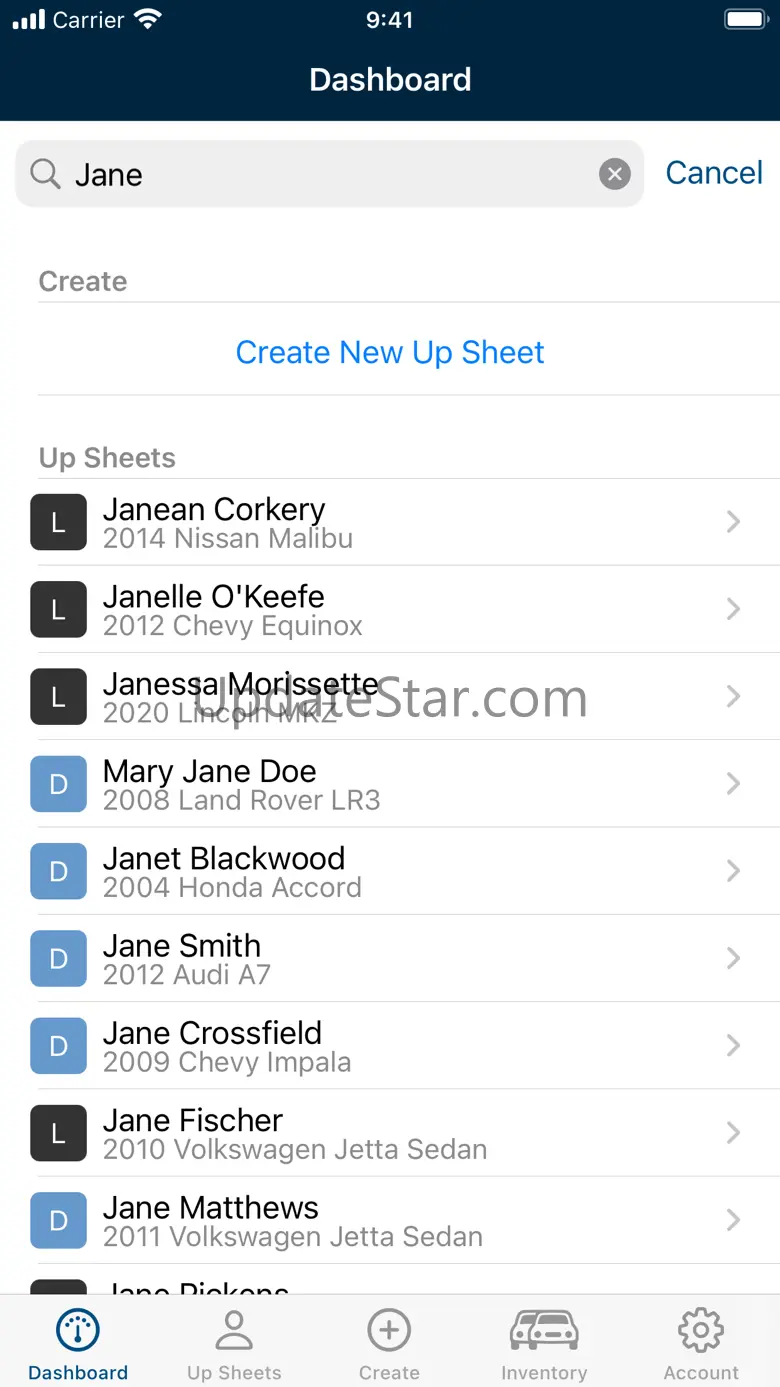This screenshot has width=780, height=1387.
Task: Tap the L badge beside Jane Fischer
Action: 59,1133
